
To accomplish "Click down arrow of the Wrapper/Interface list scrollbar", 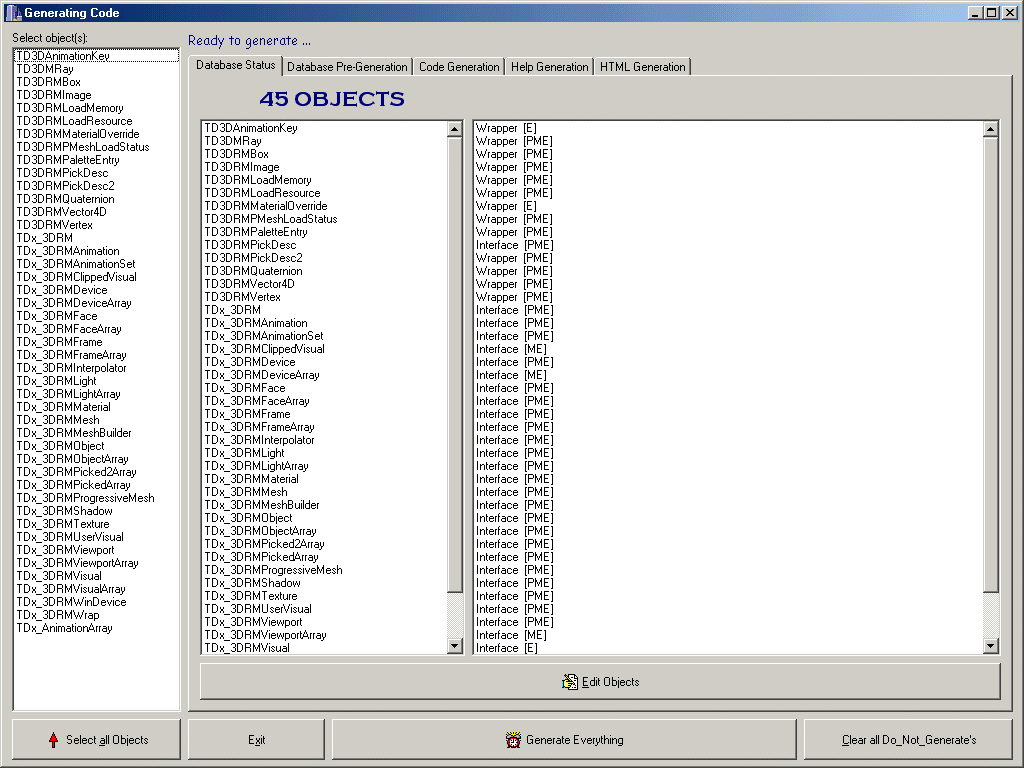I will [991, 647].
